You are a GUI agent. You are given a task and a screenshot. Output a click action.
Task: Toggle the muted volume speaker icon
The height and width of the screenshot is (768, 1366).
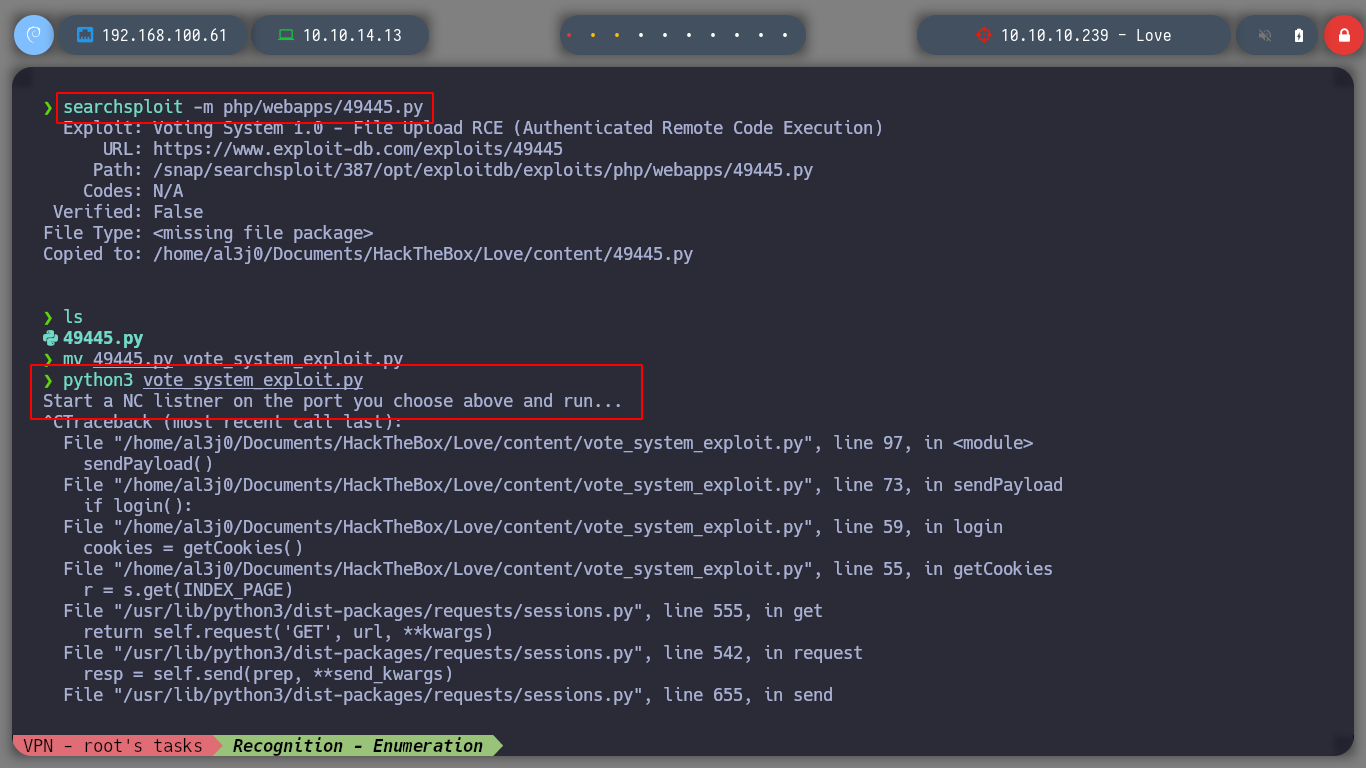(1265, 35)
